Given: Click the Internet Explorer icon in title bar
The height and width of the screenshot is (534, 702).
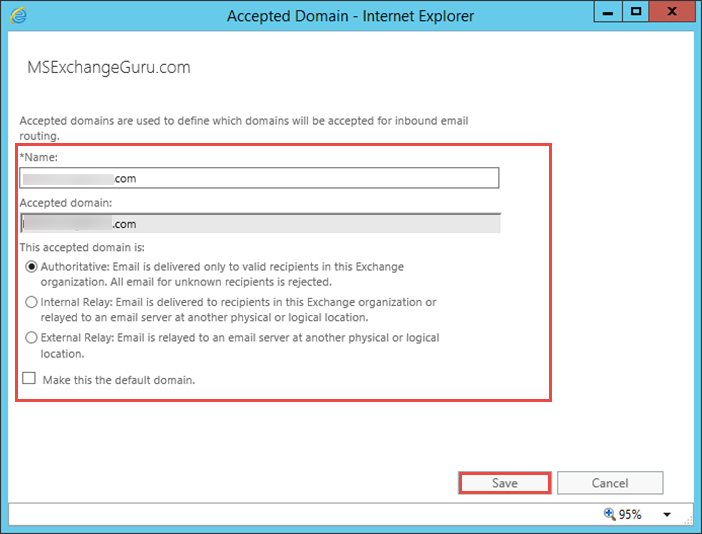Looking at the screenshot, I should (x=19, y=16).
